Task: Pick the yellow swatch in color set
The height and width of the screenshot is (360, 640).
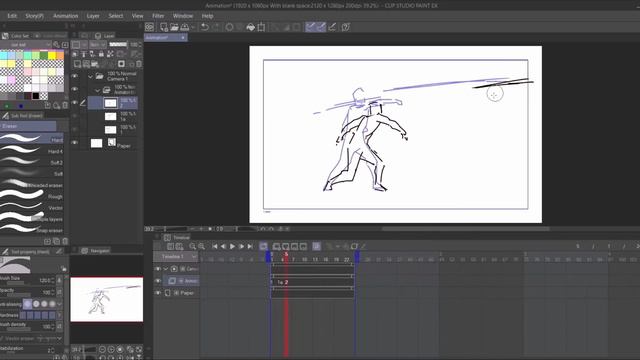Action: 52,55
